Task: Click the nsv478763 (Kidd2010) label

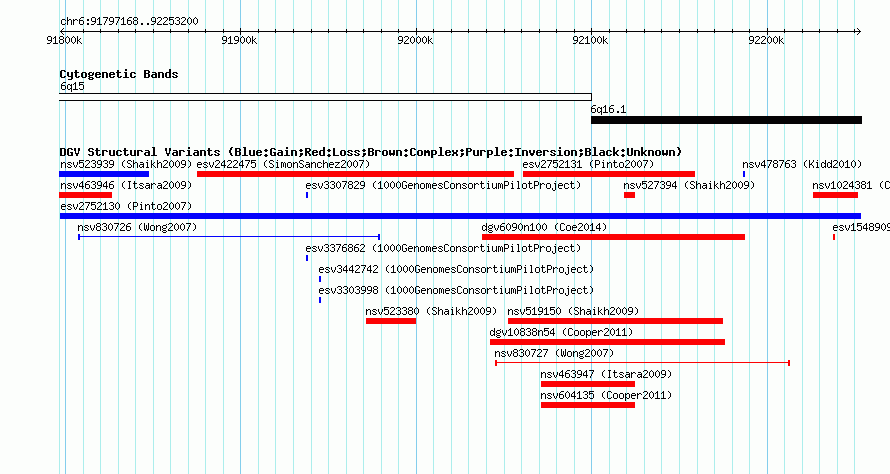Action: pyautogui.click(x=802, y=164)
